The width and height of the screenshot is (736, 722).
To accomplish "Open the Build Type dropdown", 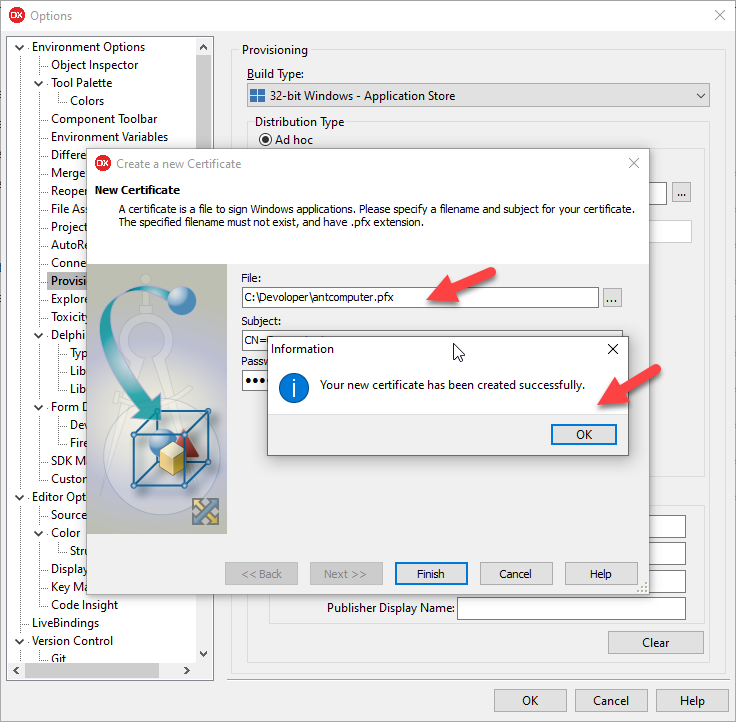I will pyautogui.click(x=700, y=96).
